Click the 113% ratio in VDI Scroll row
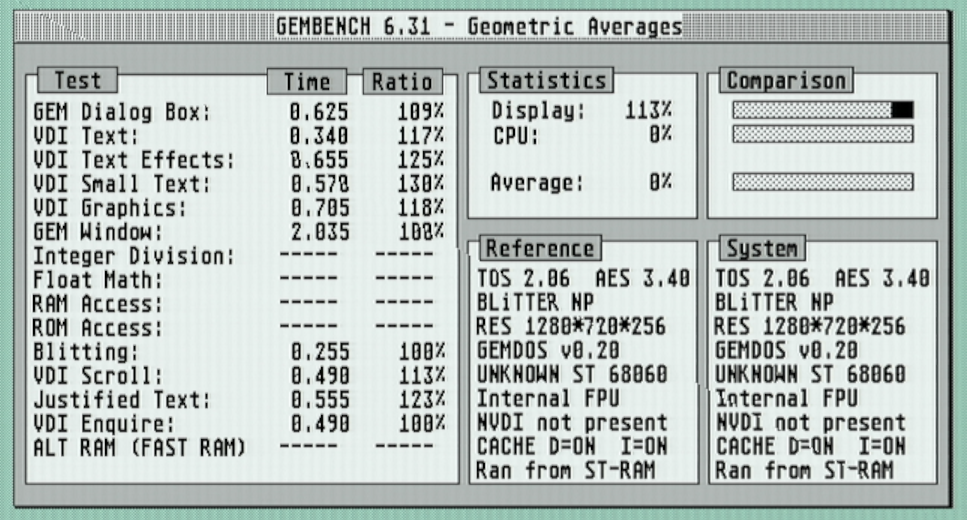 [421, 376]
